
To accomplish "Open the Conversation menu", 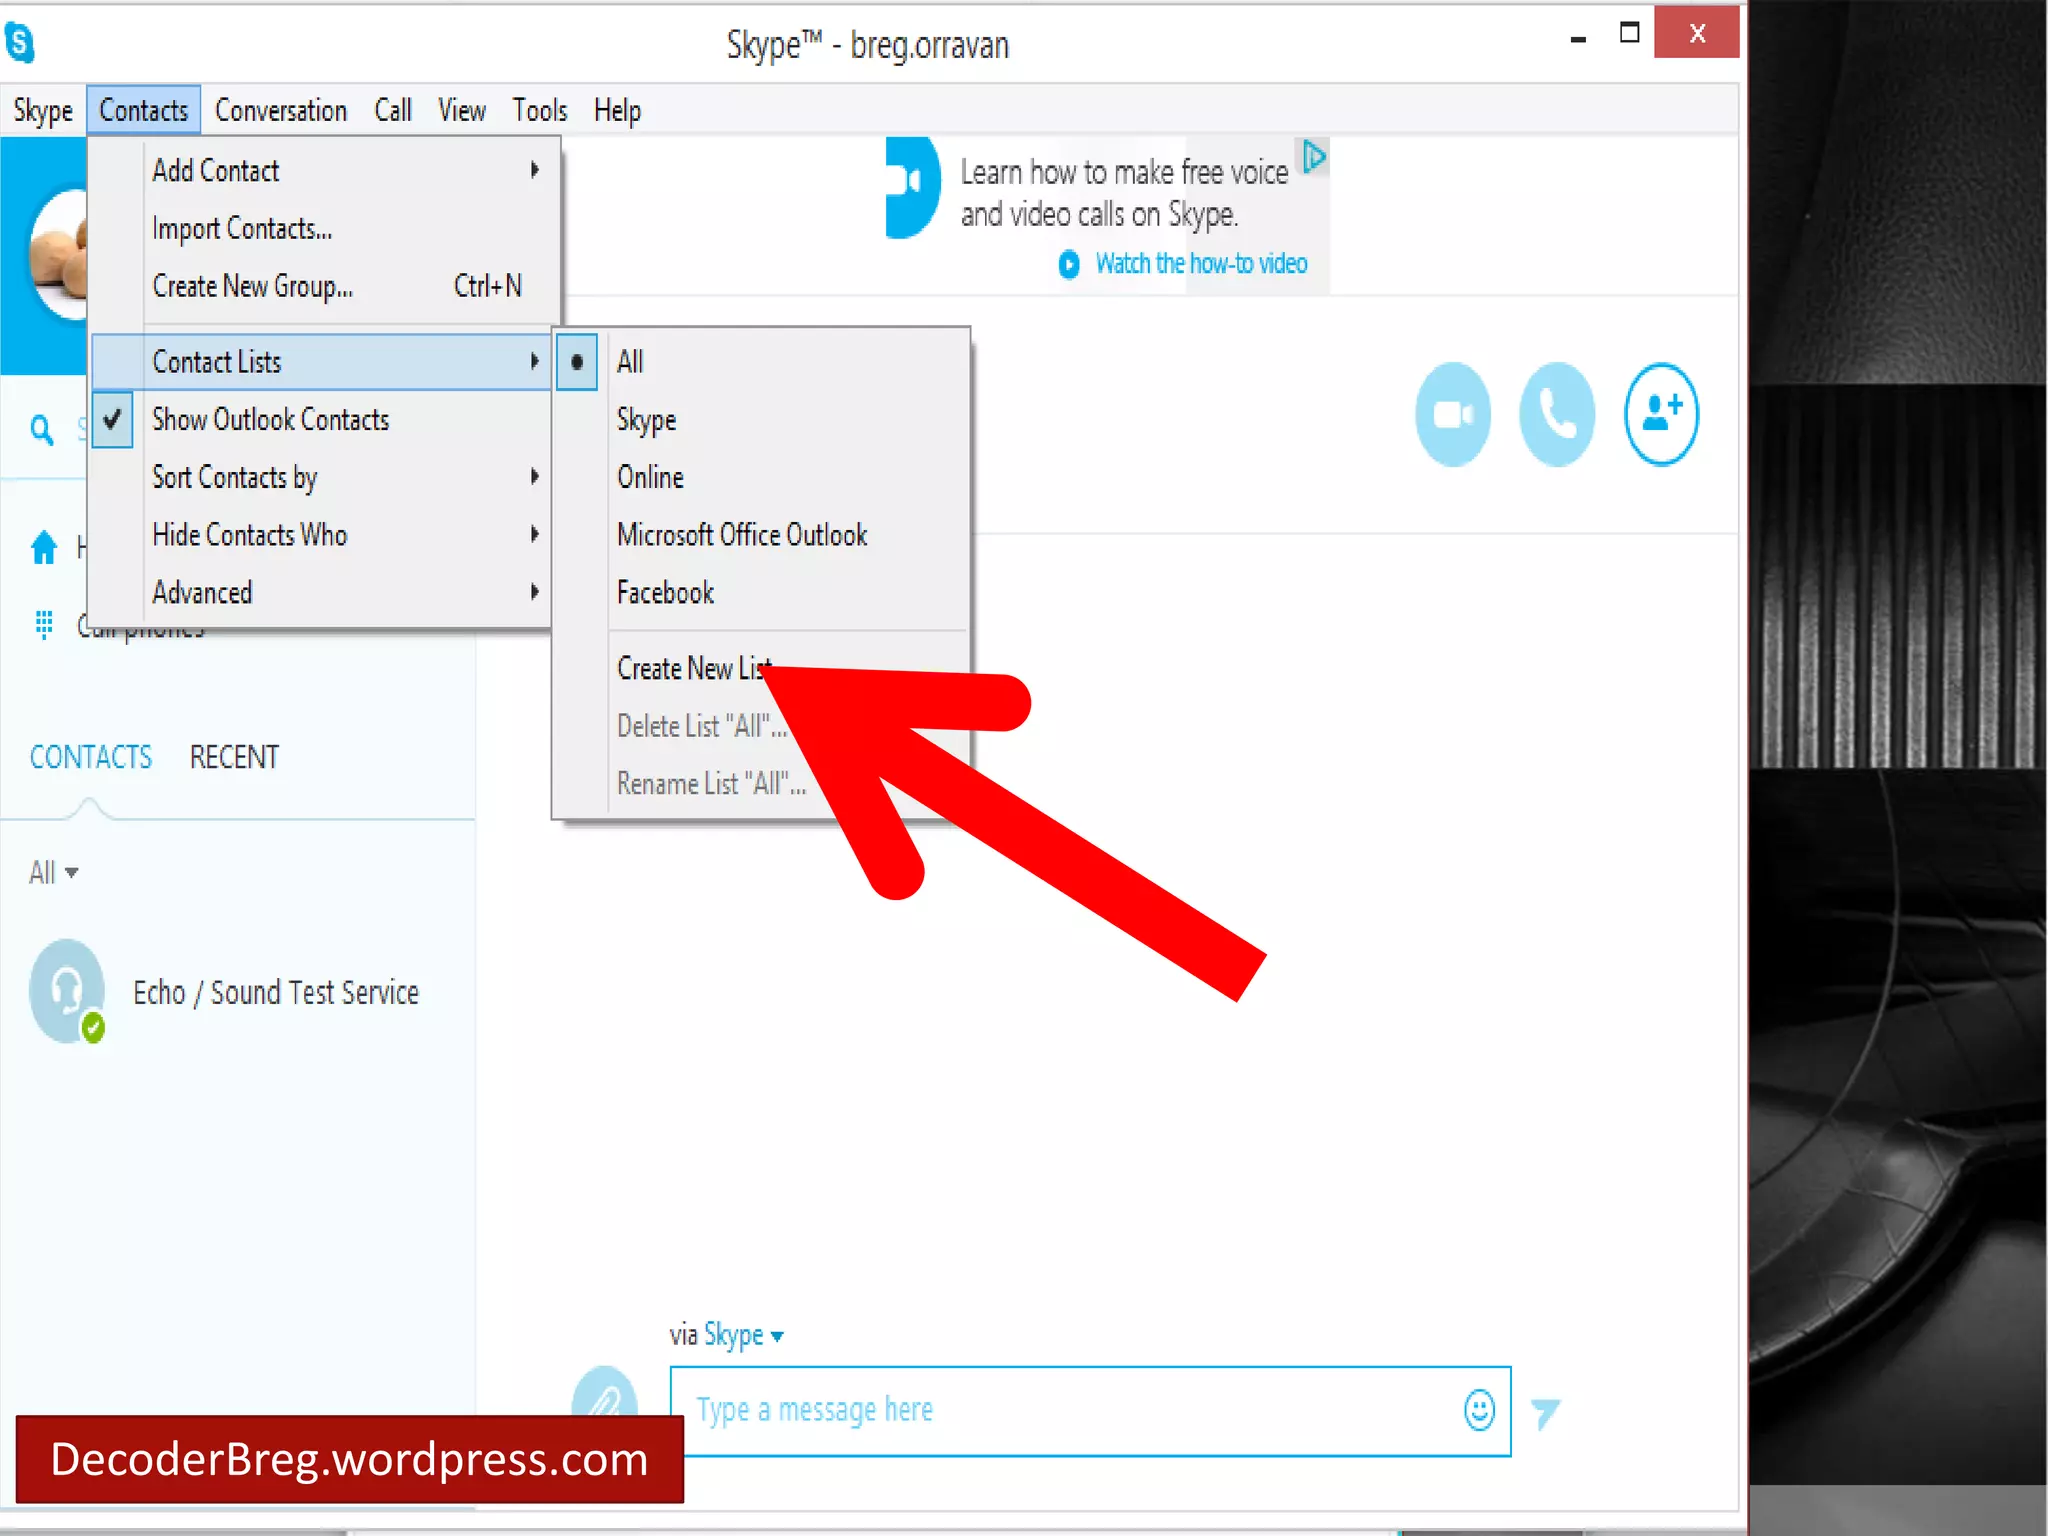I will pos(281,111).
